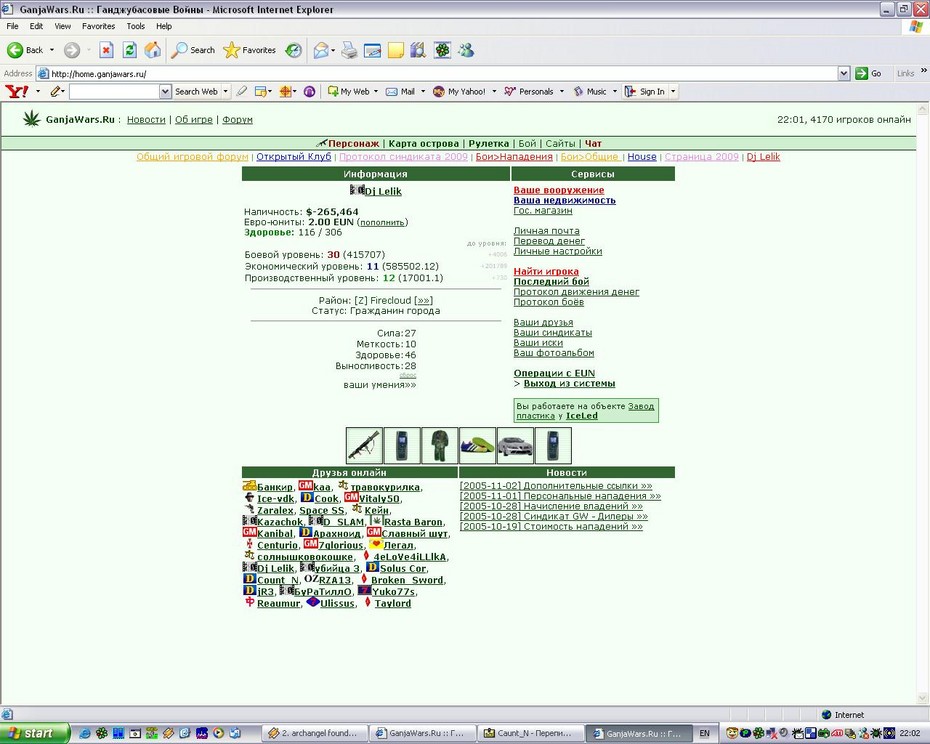Click the red Stop icon in toolbar
The width and height of the screenshot is (930, 744).
[x=106, y=50]
